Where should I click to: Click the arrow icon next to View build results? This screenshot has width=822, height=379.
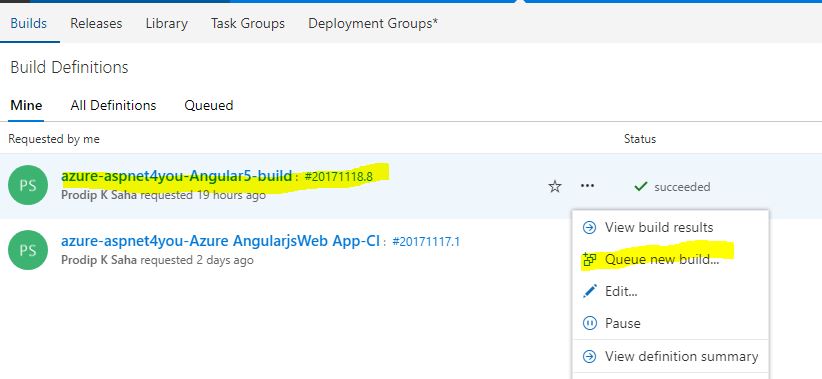pyautogui.click(x=590, y=228)
